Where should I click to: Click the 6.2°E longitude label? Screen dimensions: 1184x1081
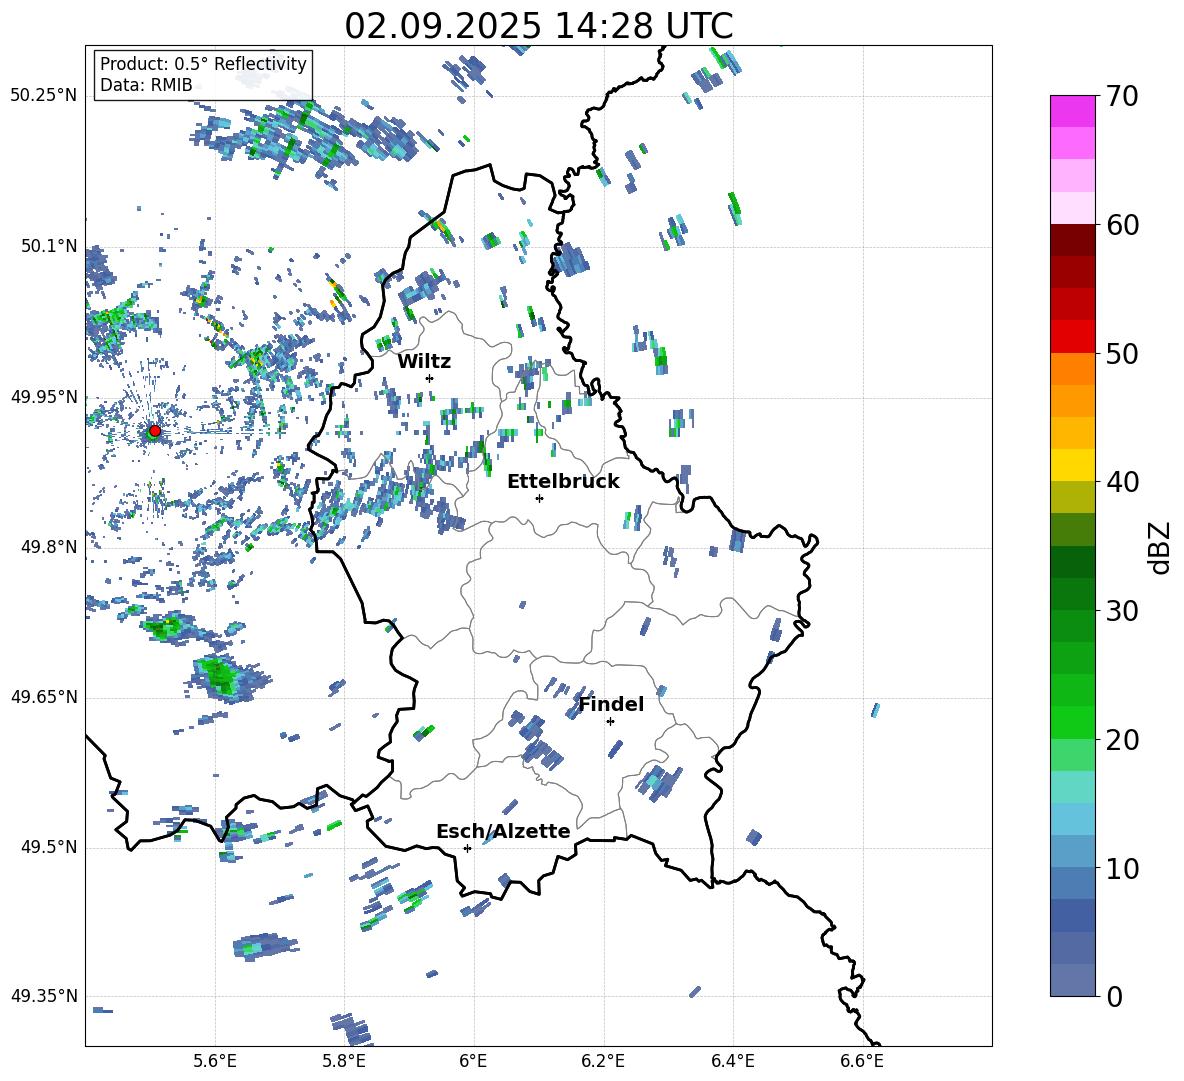pos(603,1061)
